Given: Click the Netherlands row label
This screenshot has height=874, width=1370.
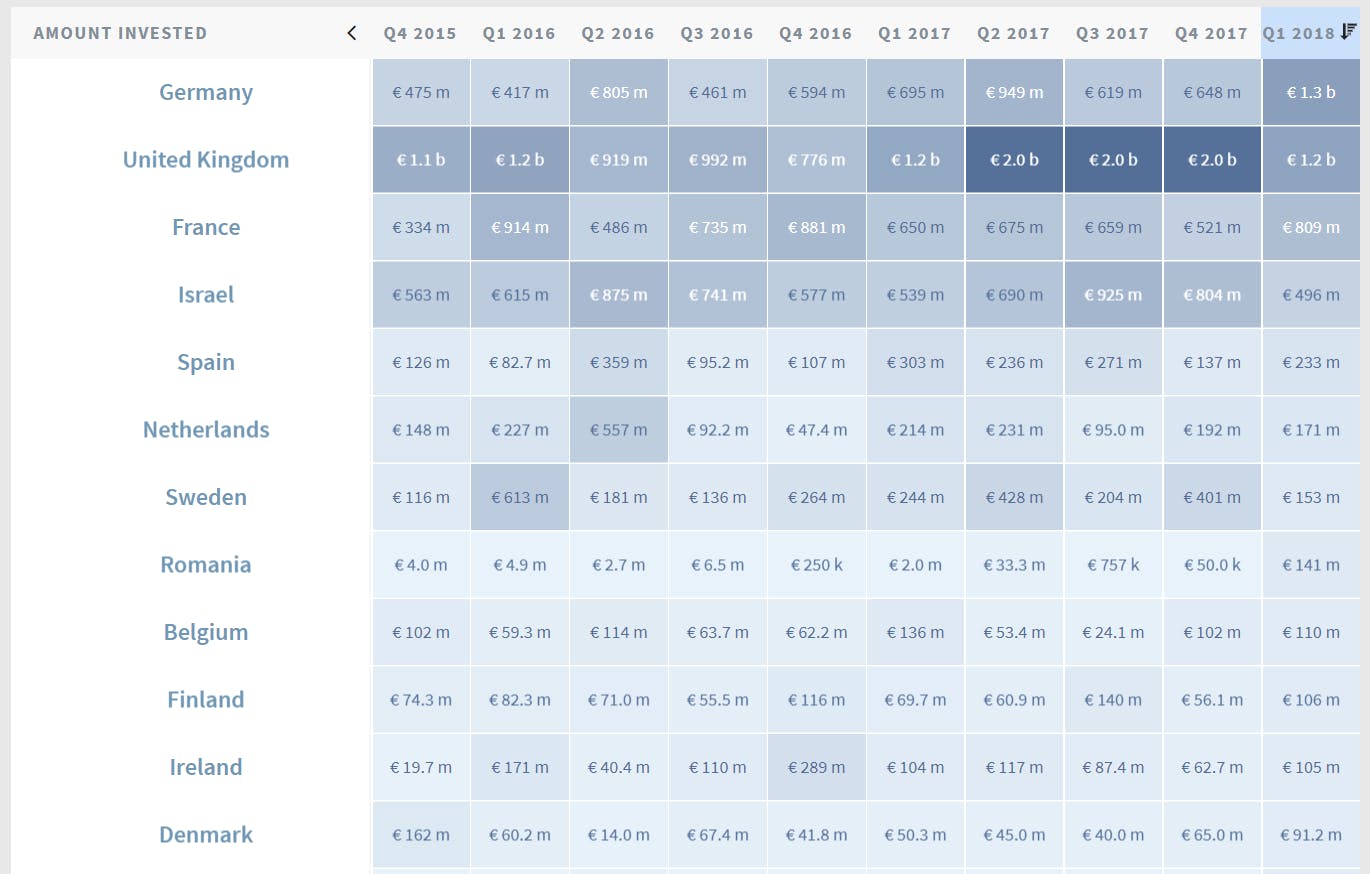Looking at the screenshot, I should [205, 429].
